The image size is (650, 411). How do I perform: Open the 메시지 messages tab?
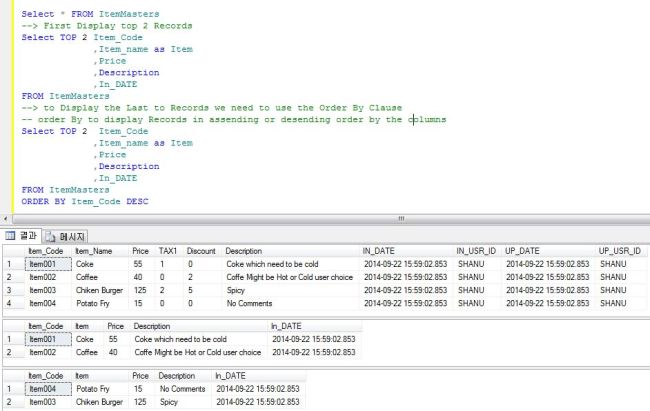65,236
